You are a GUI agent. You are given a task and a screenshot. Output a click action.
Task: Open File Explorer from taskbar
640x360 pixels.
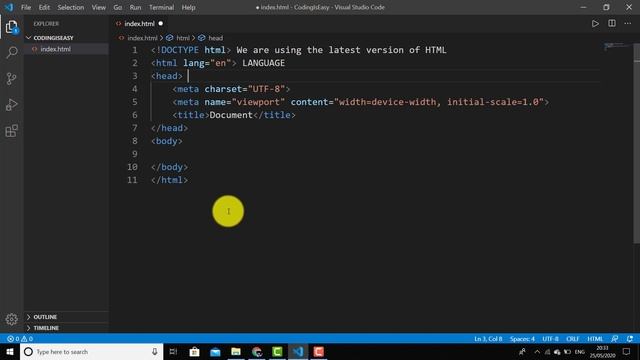[x=236, y=351]
